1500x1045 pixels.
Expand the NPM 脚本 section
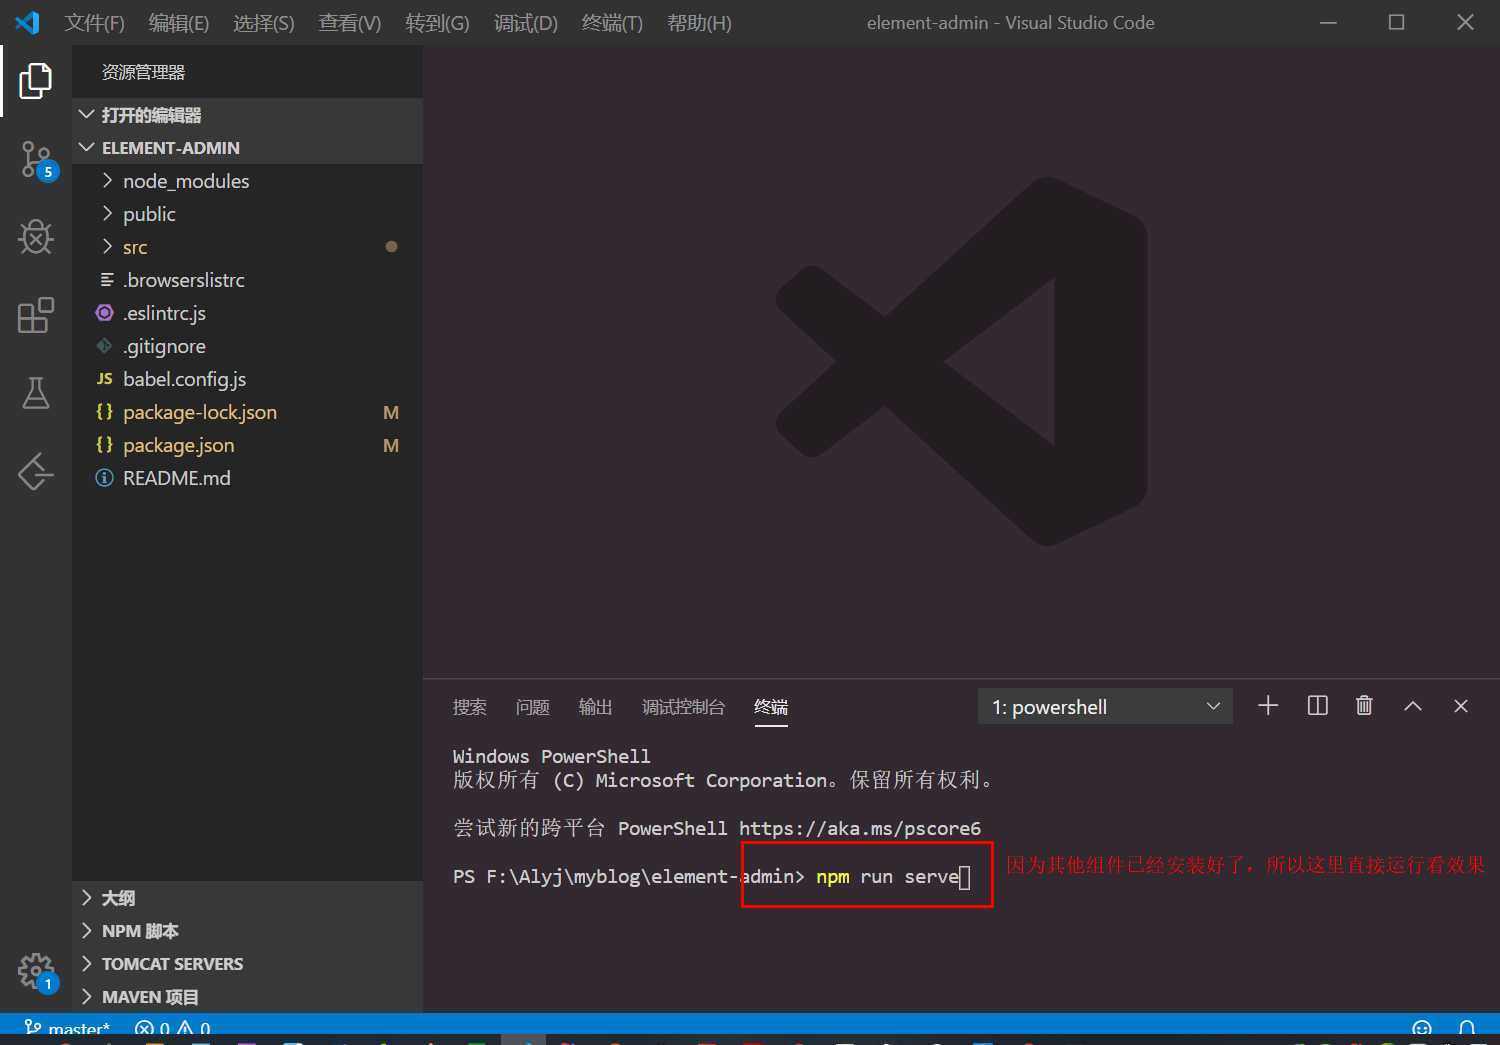click(x=247, y=931)
